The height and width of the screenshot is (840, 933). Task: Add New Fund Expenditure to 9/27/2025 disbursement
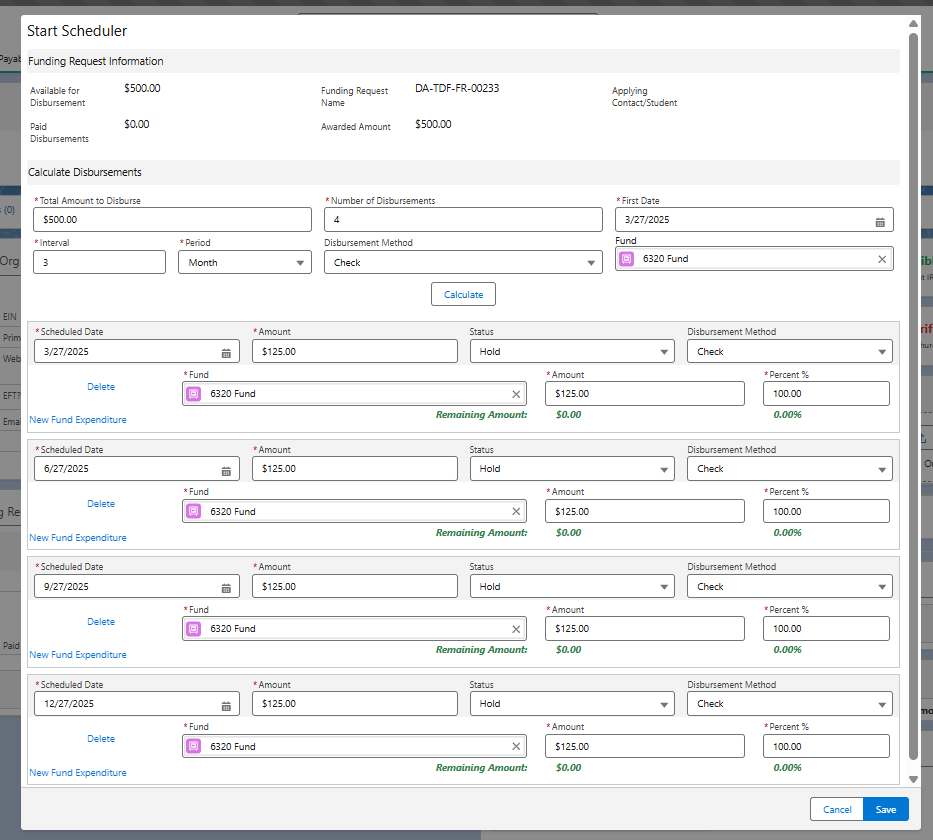click(78, 654)
